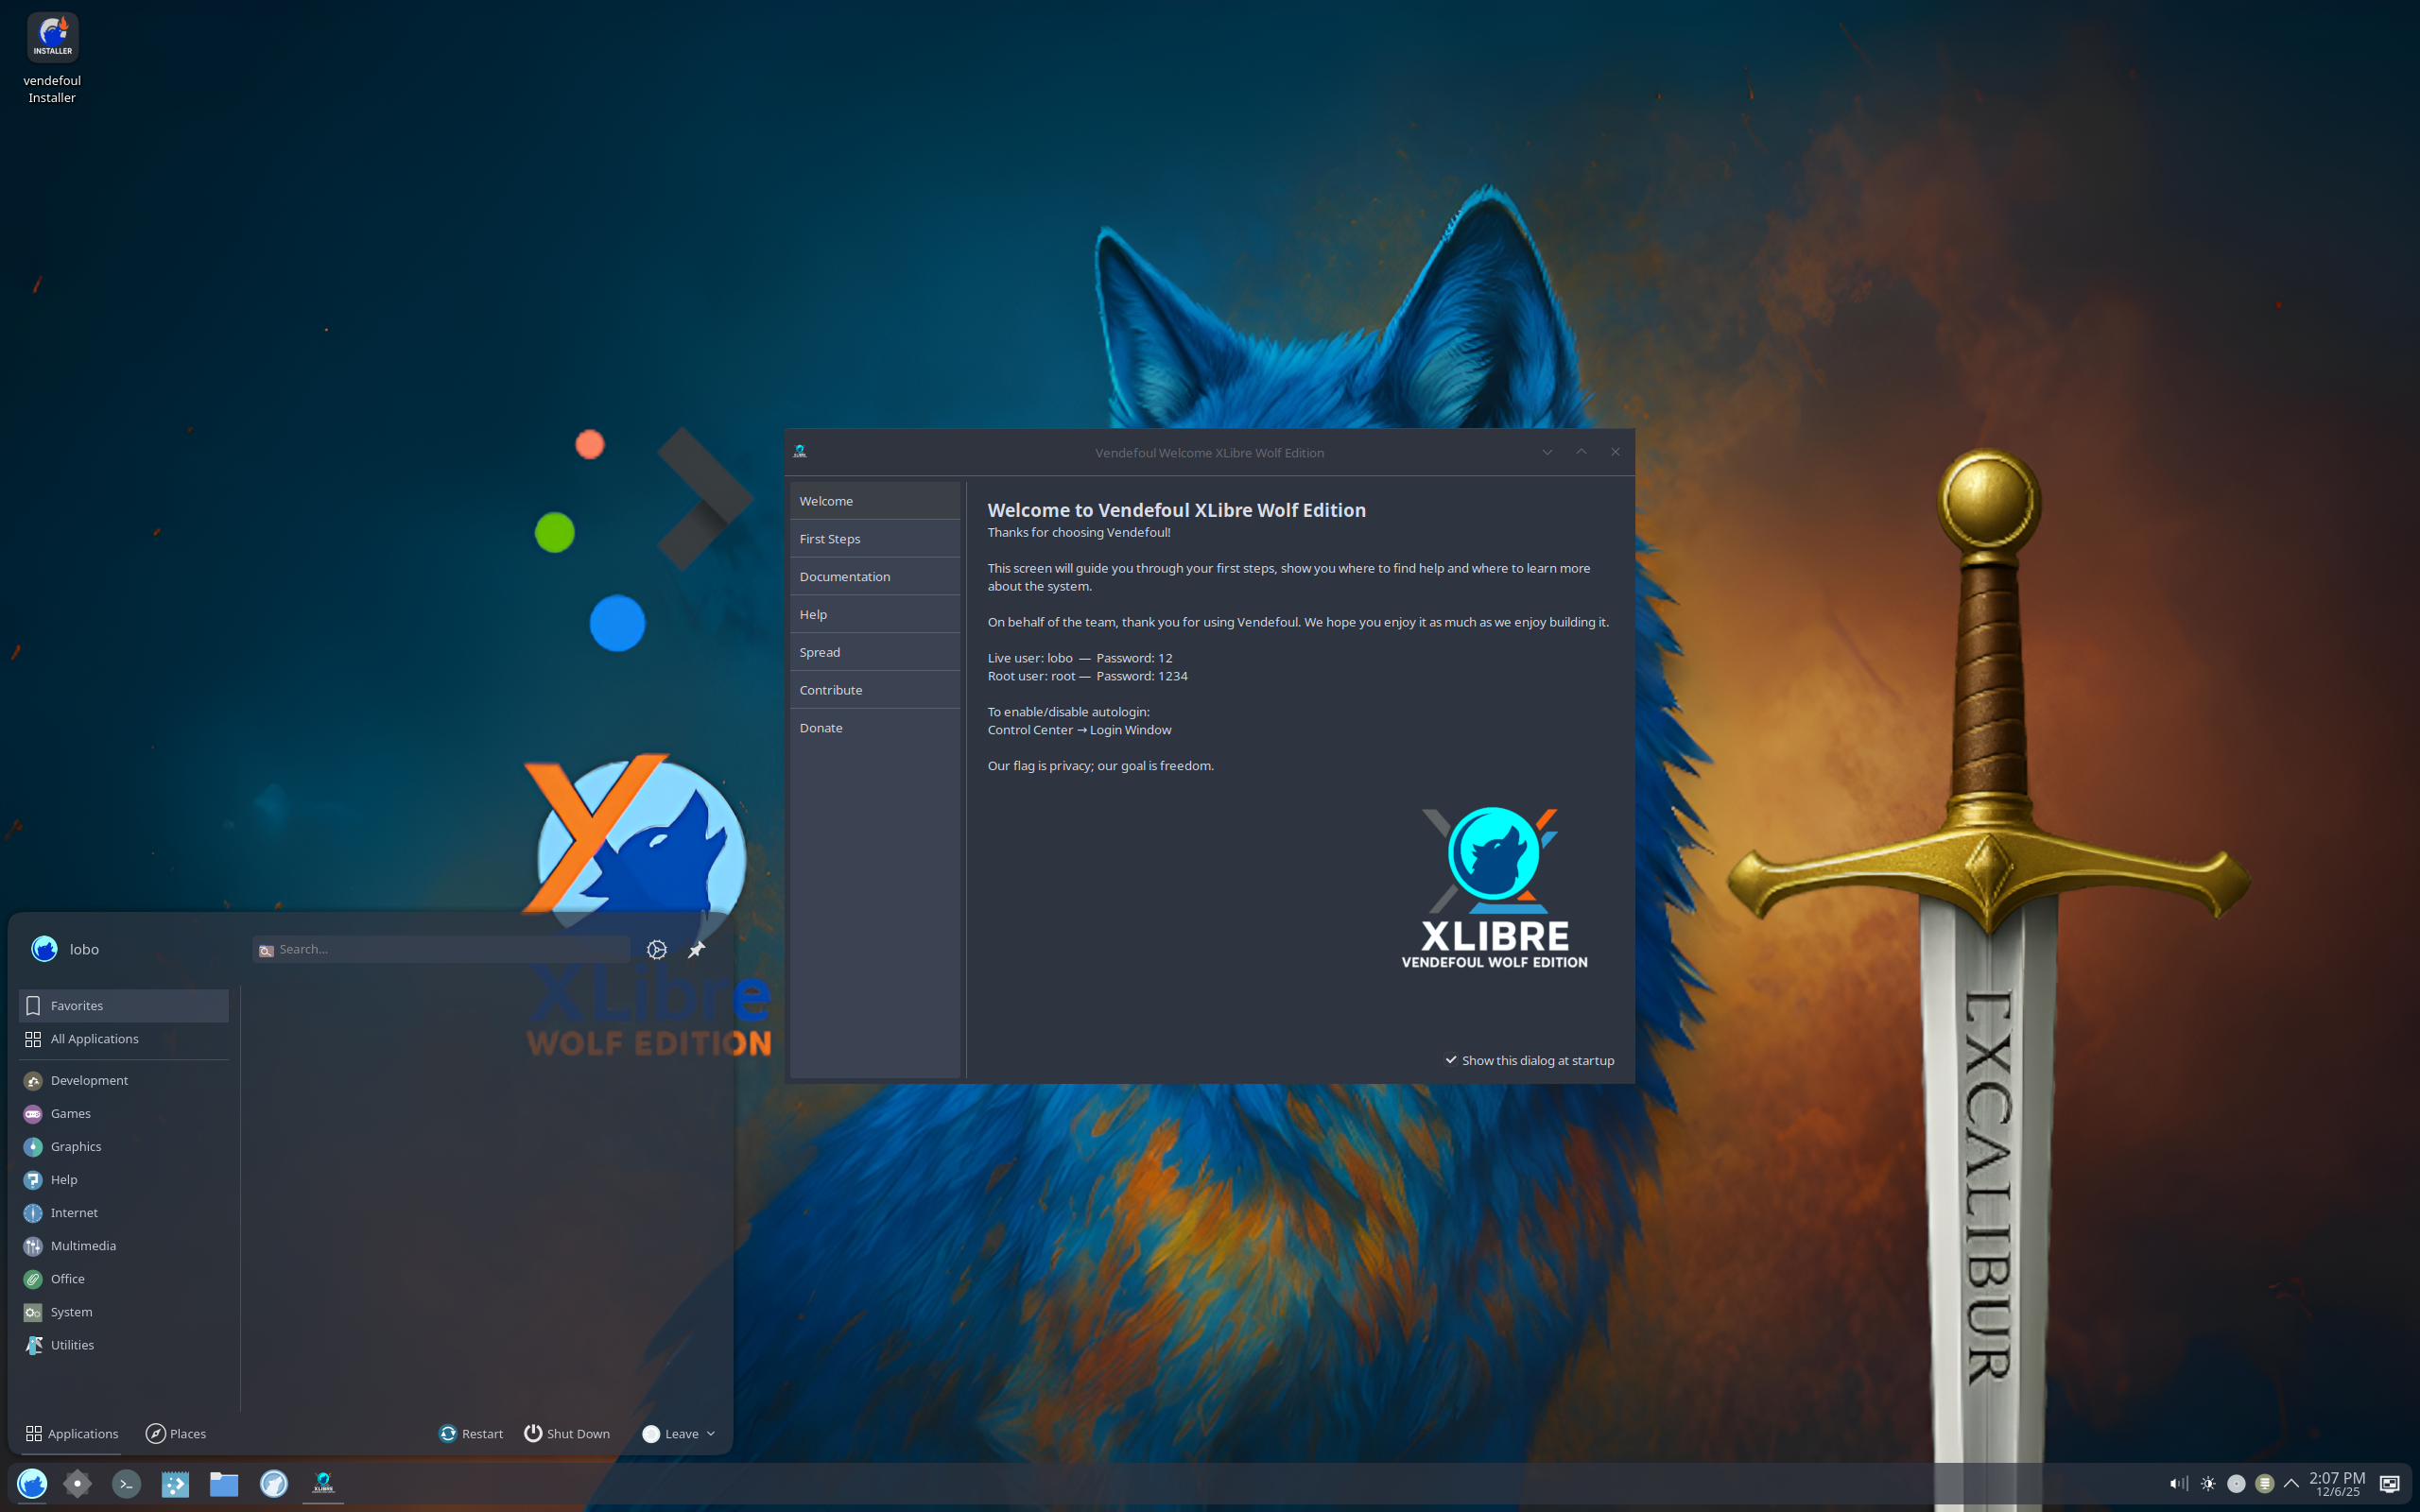Viewport: 2420px width, 1512px height.
Task: Click the show desktop icon in the panel corner
Action: [2389, 1483]
